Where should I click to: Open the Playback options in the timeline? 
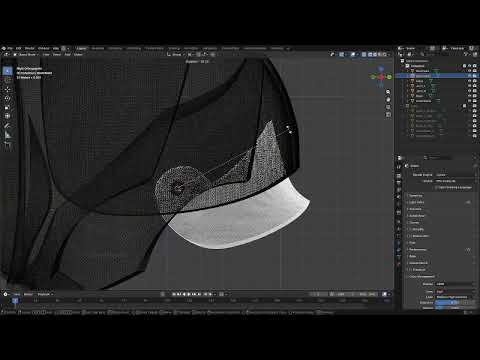point(45,294)
